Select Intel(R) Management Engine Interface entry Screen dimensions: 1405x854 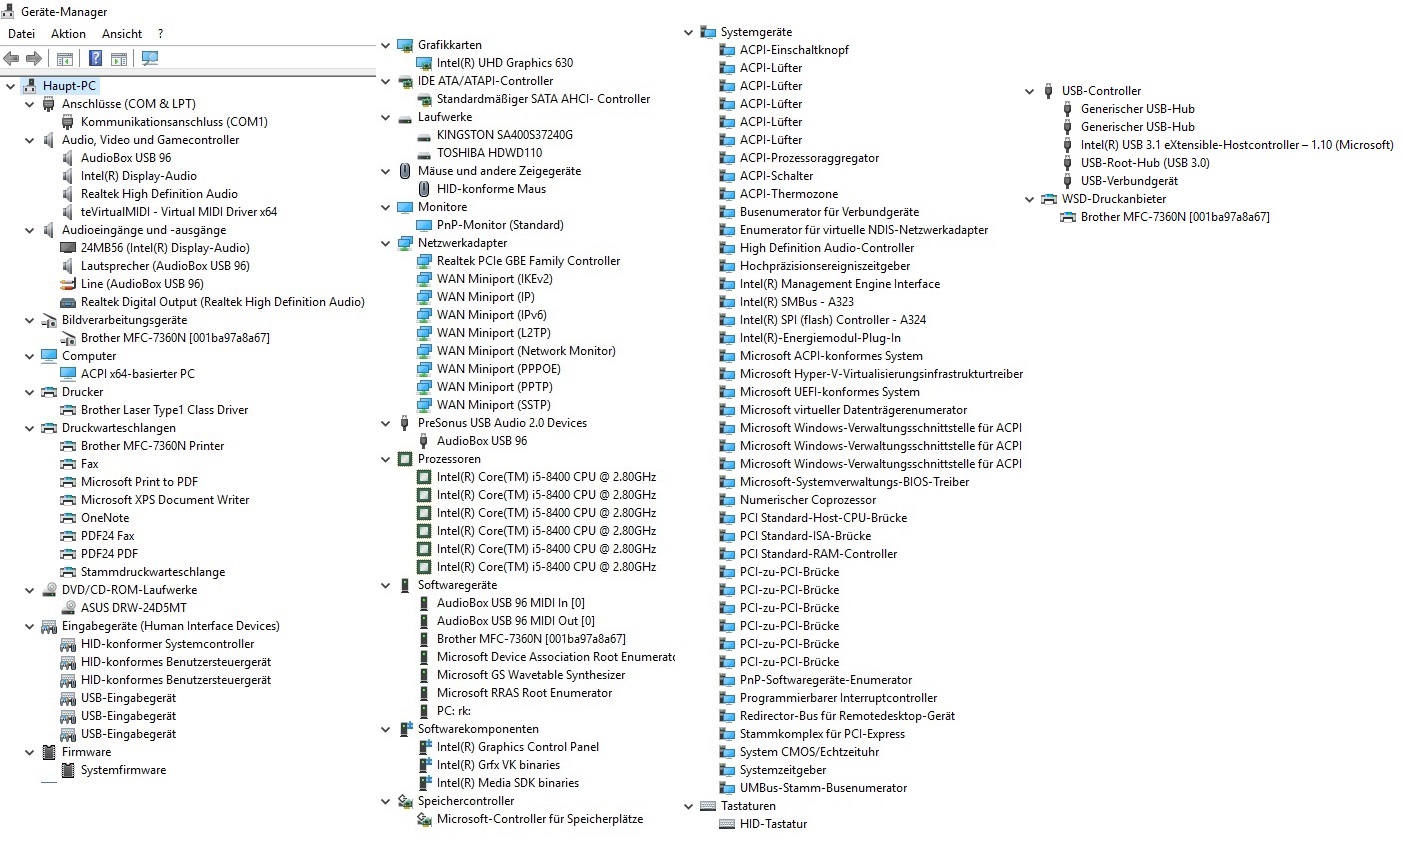click(x=839, y=284)
